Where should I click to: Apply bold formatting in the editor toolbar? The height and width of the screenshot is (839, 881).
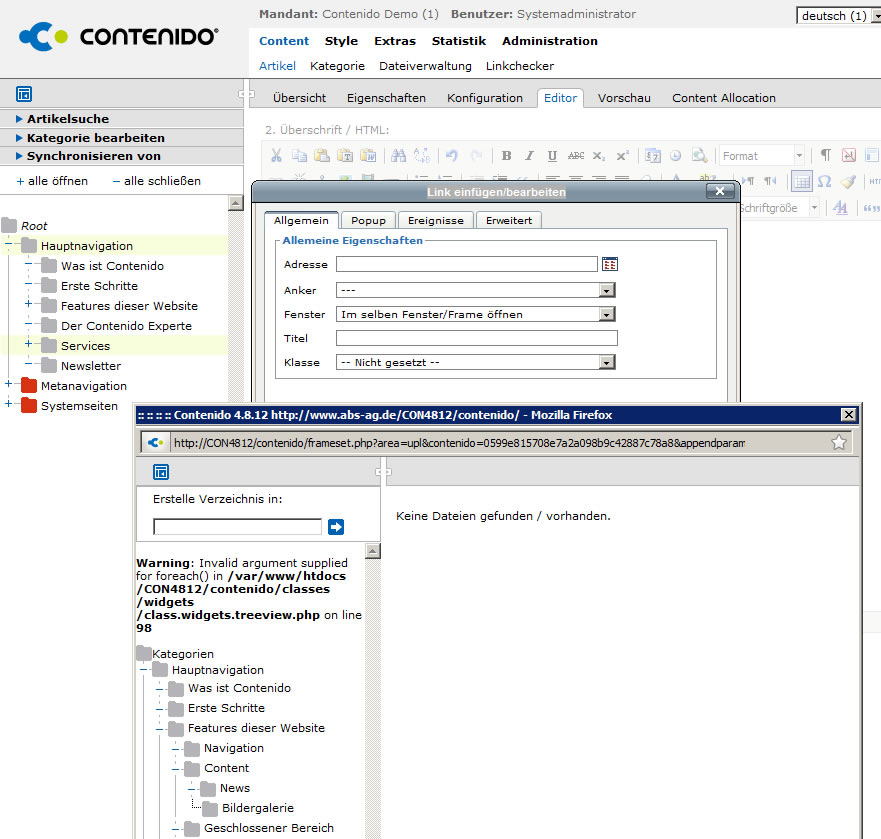pyautogui.click(x=506, y=156)
